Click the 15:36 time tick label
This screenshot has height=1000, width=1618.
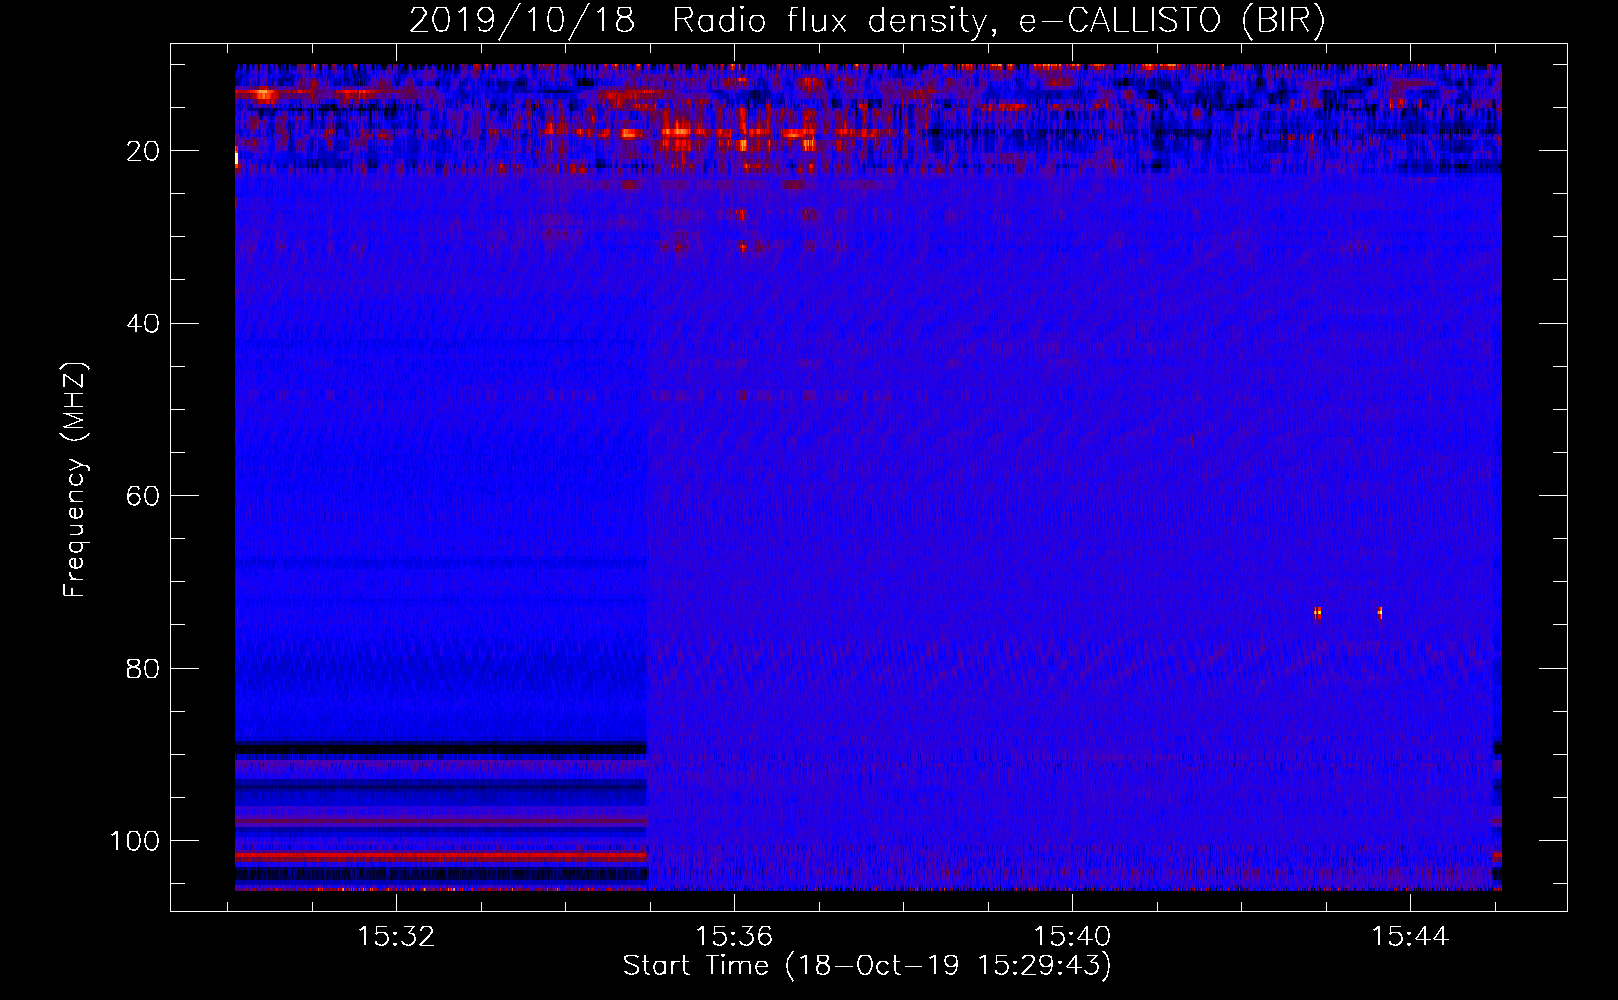(x=734, y=937)
